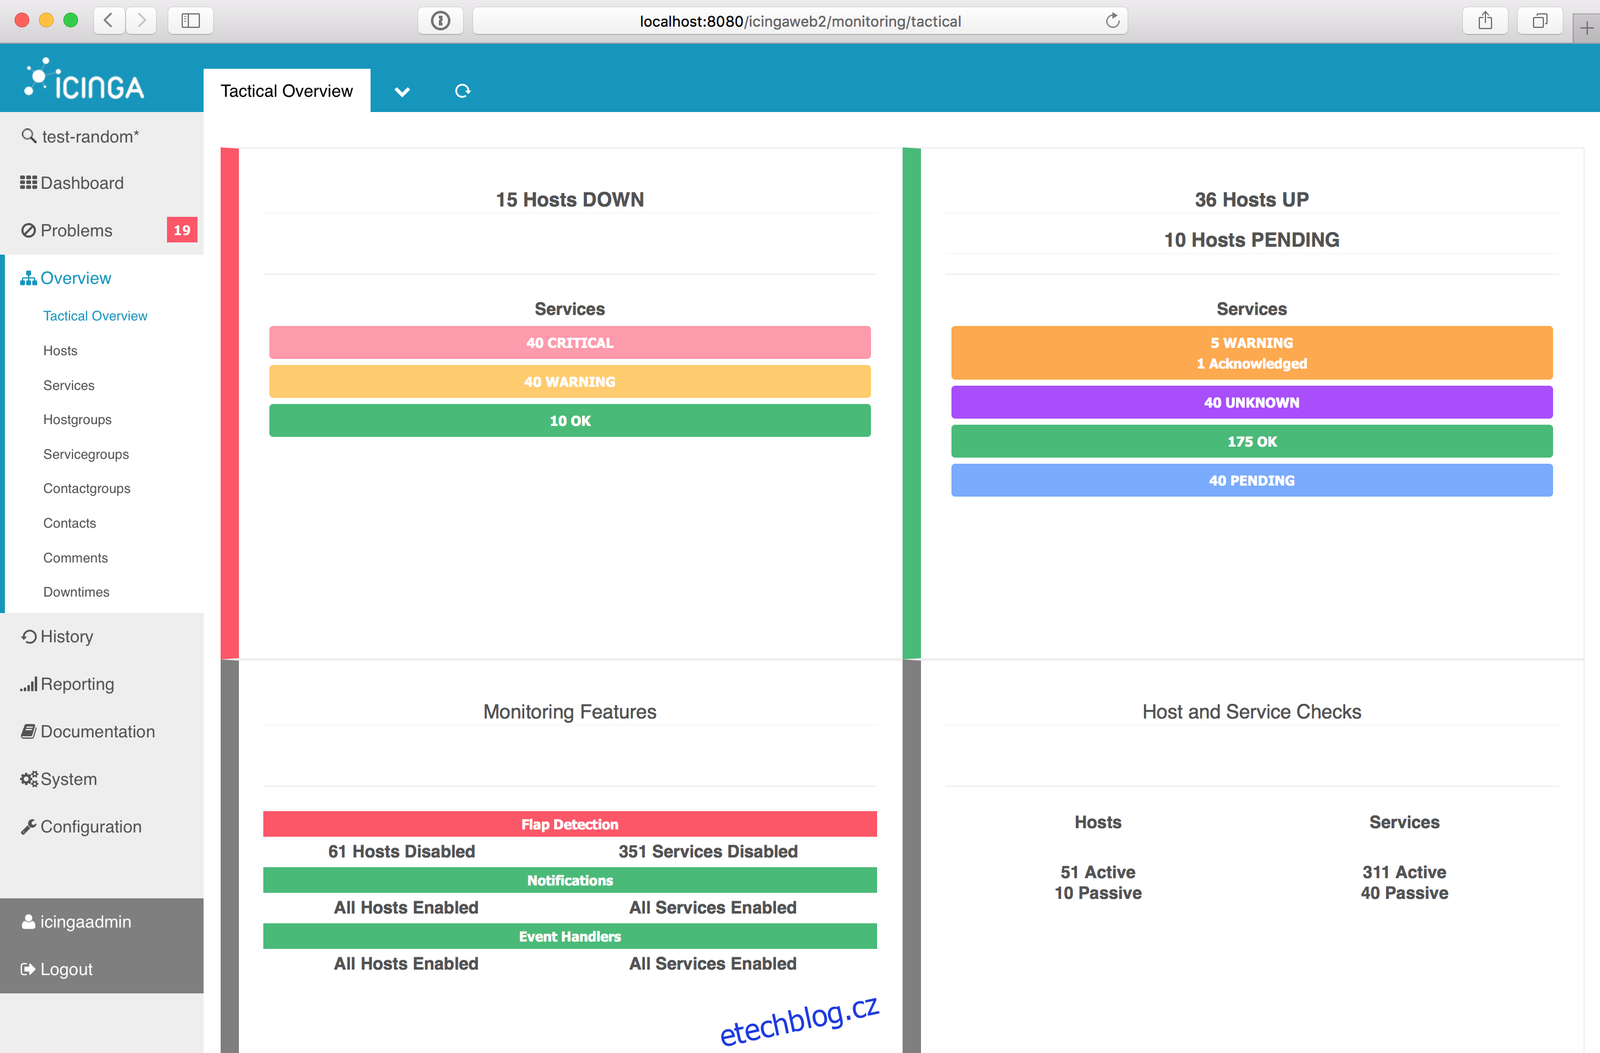Image resolution: width=1600 pixels, height=1053 pixels.
Task: Go back in Safari history
Action: pos(109,20)
